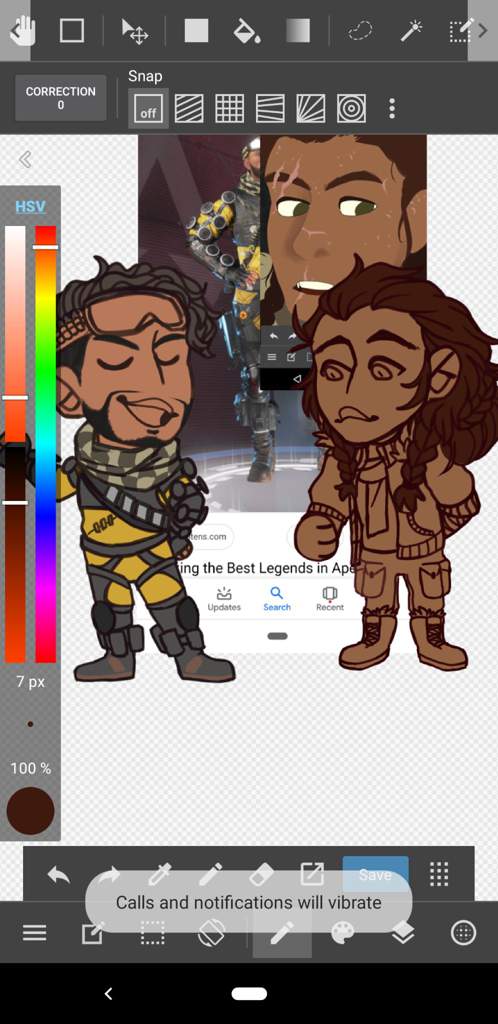
Task: Open snap settings three-dot menu
Action: [392, 108]
